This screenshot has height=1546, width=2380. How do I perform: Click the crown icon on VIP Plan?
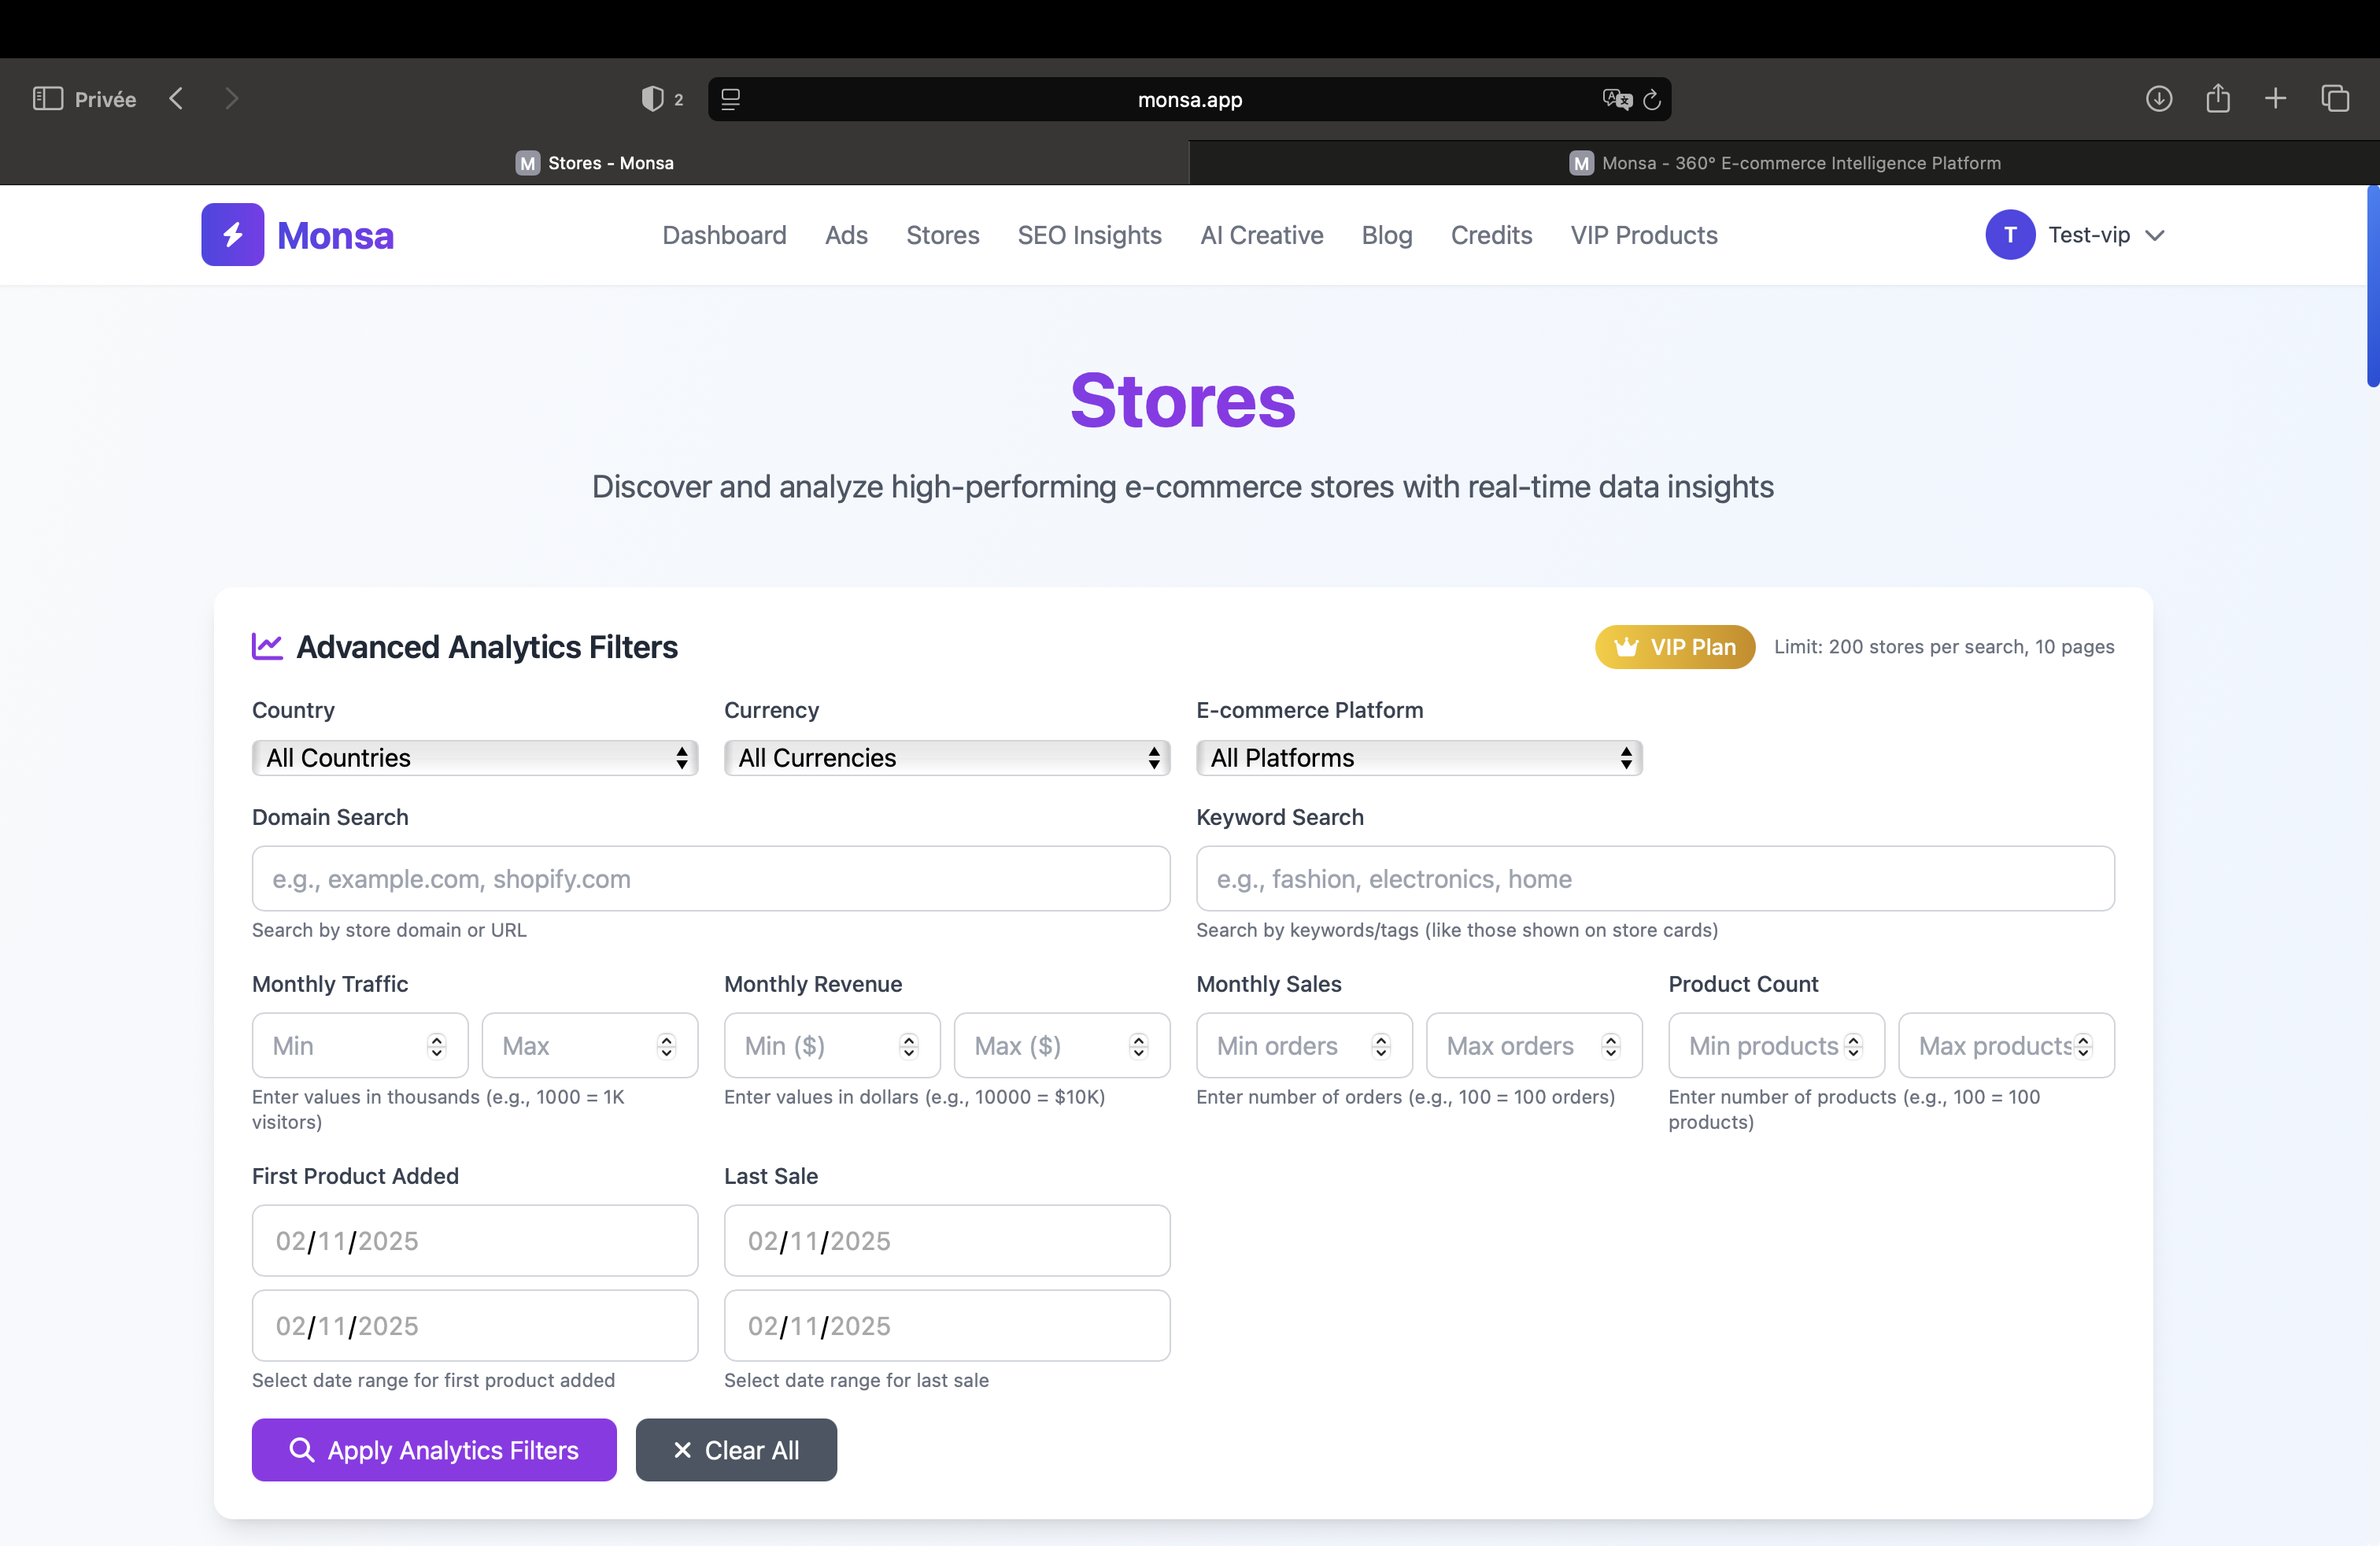1626,646
